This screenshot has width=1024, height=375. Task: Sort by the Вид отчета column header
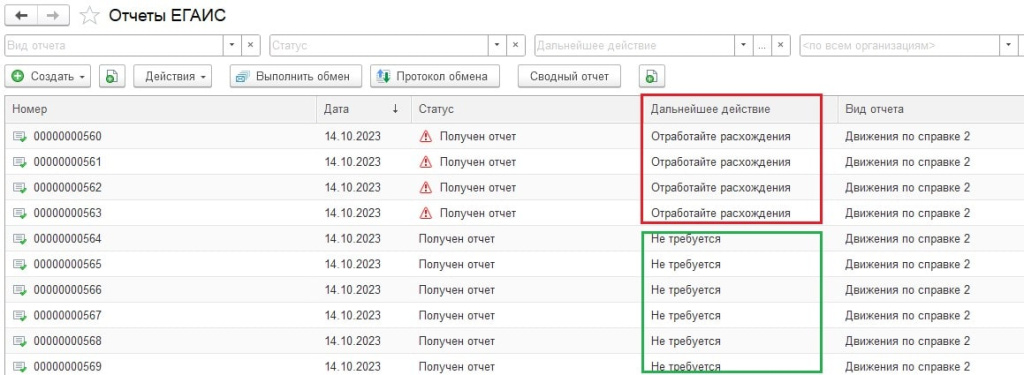[x=931, y=109]
